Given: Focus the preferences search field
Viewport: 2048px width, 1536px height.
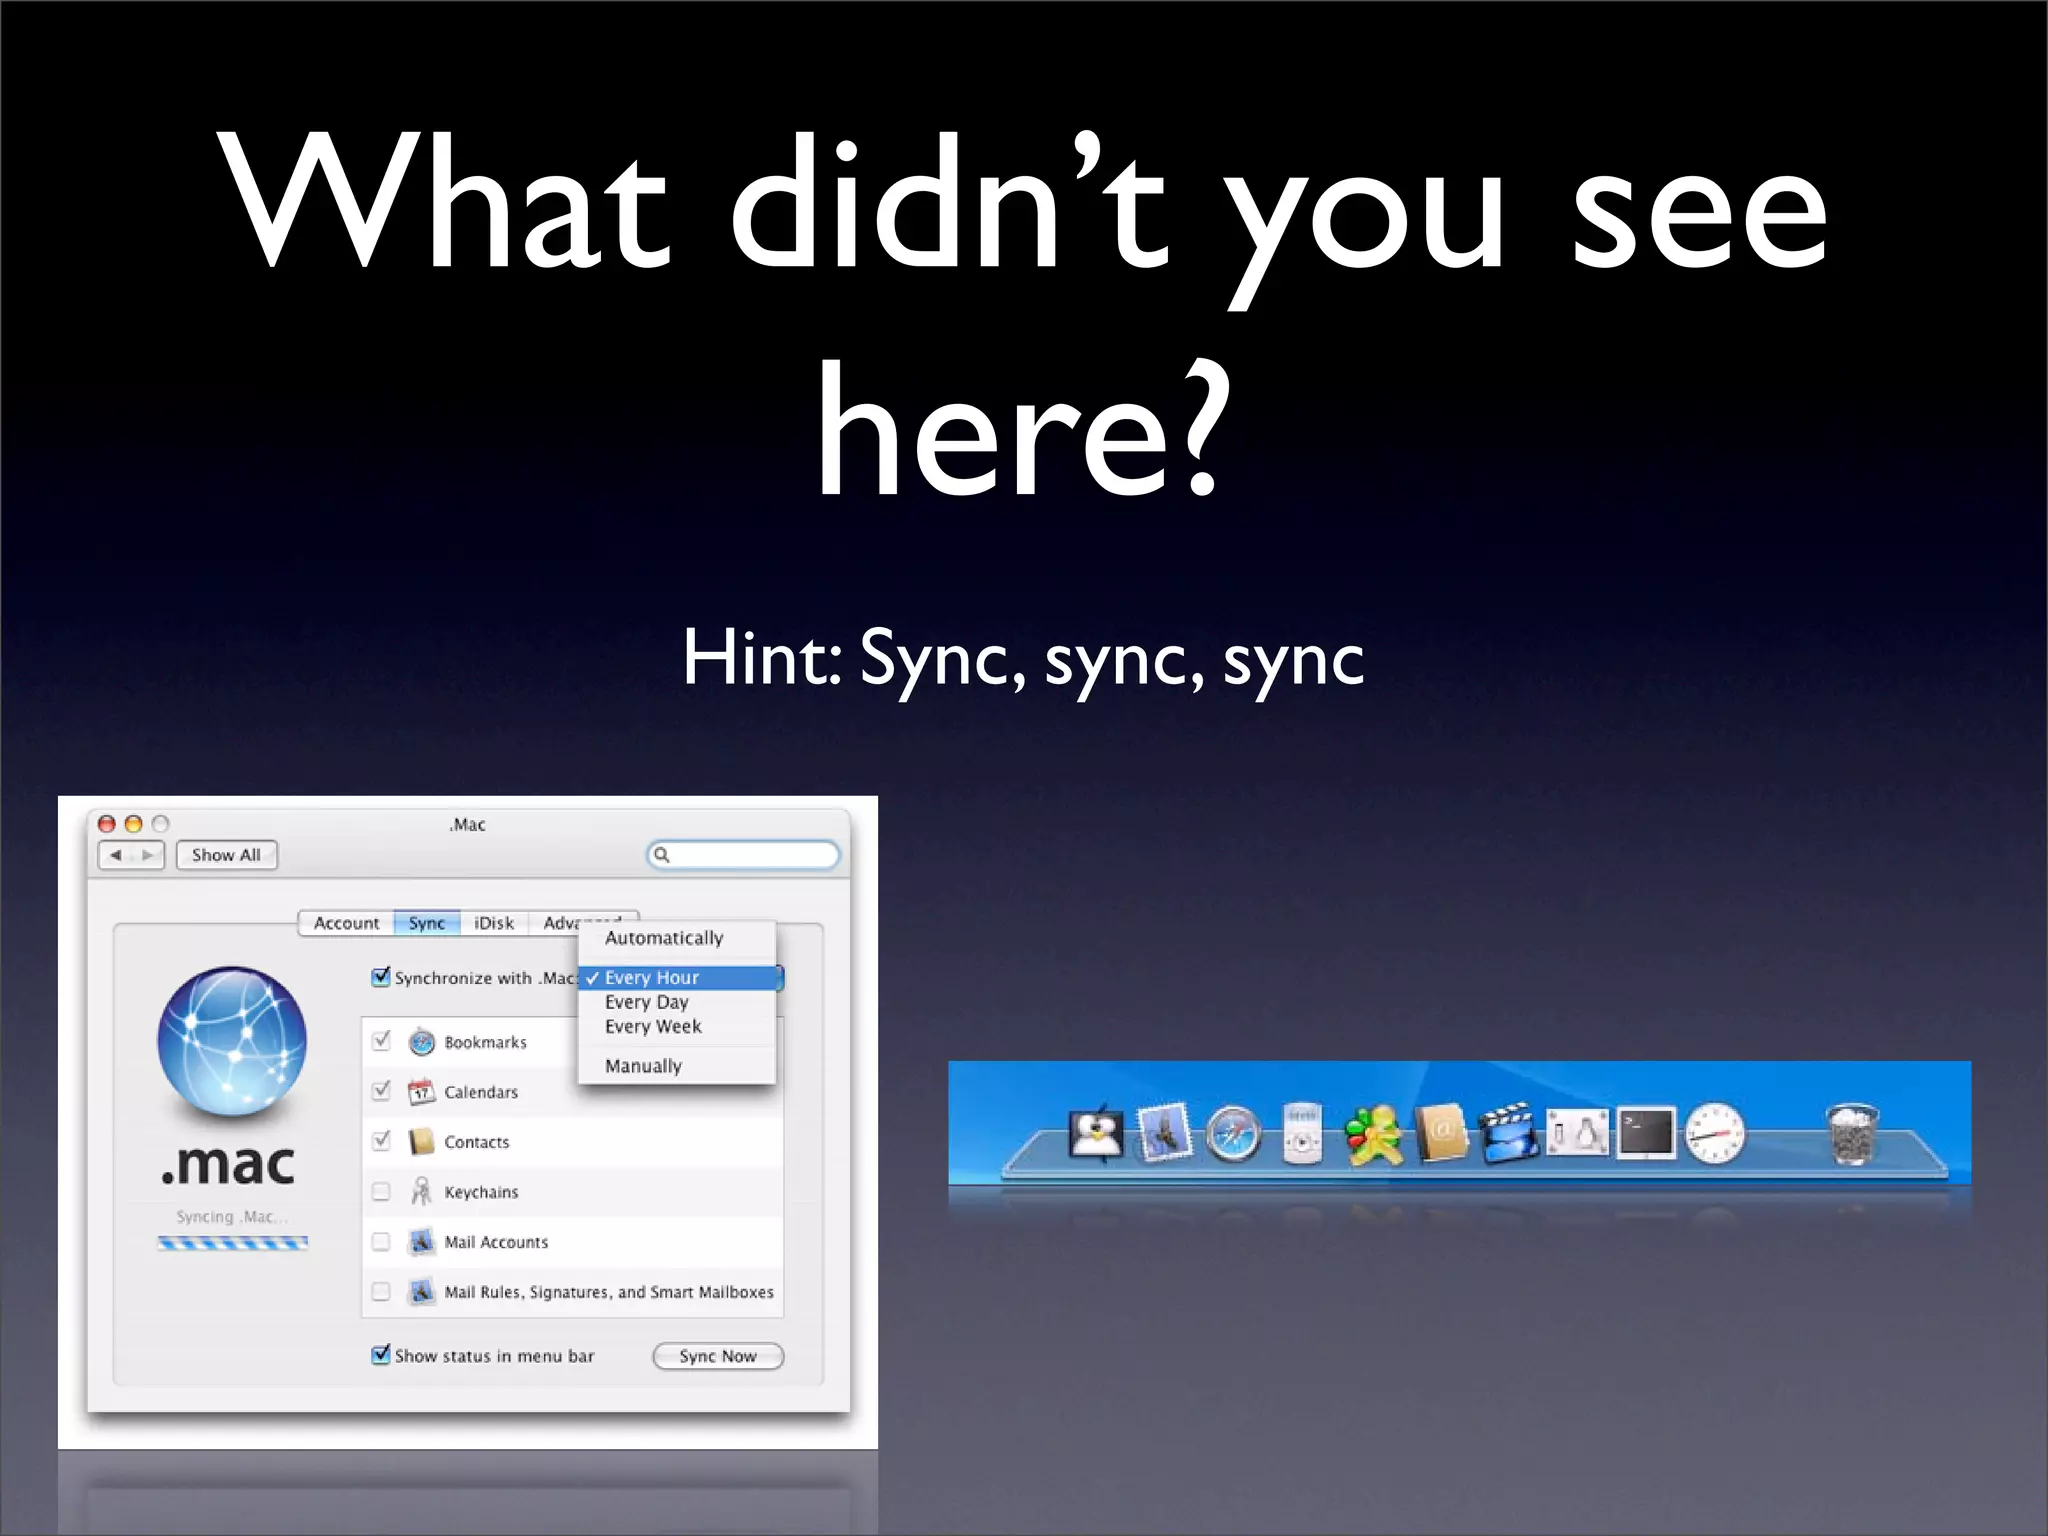Looking at the screenshot, I should tap(750, 855).
